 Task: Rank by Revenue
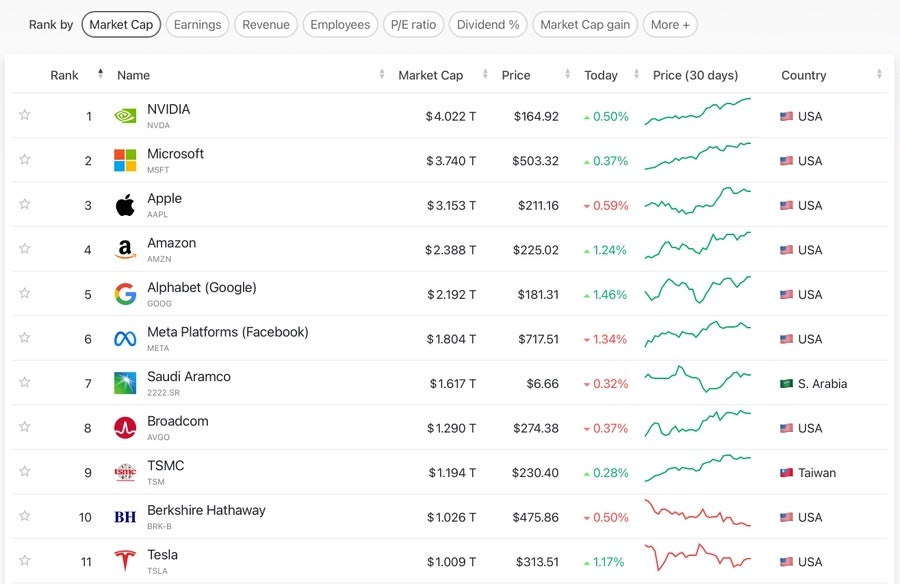pyautogui.click(x=266, y=25)
